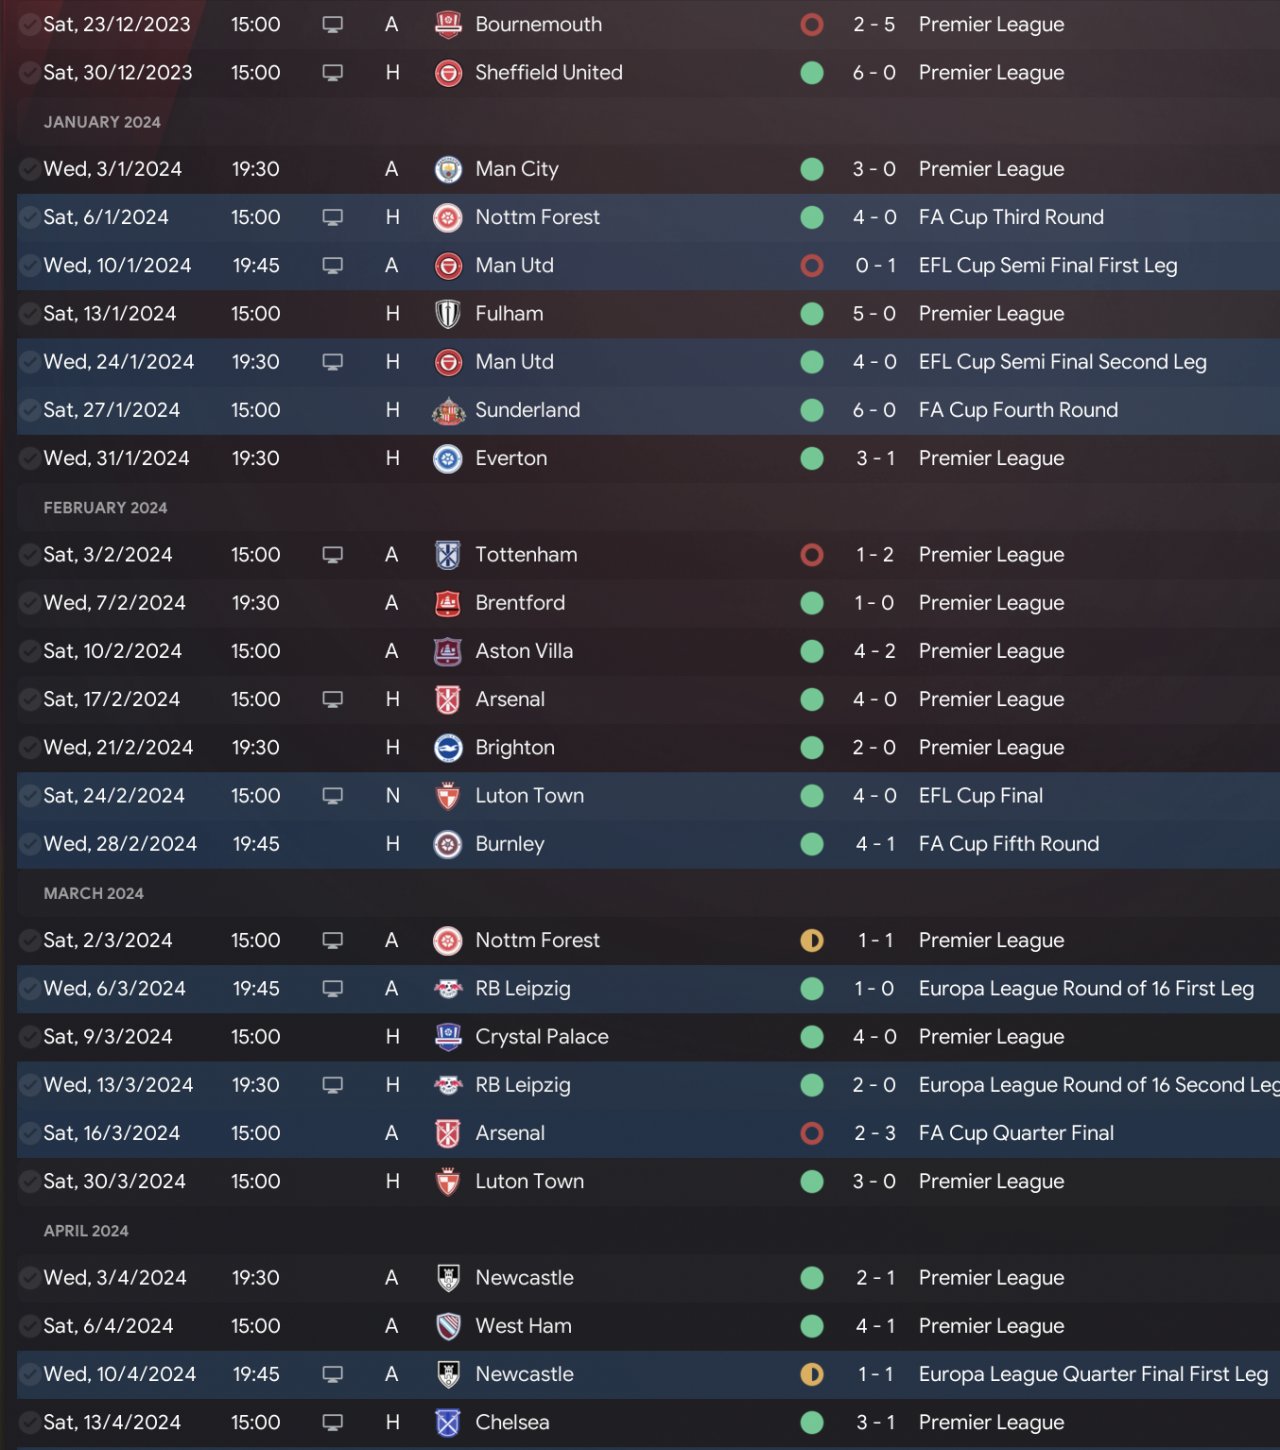
Task: Click the Chelsea club badge
Action: tap(448, 1422)
